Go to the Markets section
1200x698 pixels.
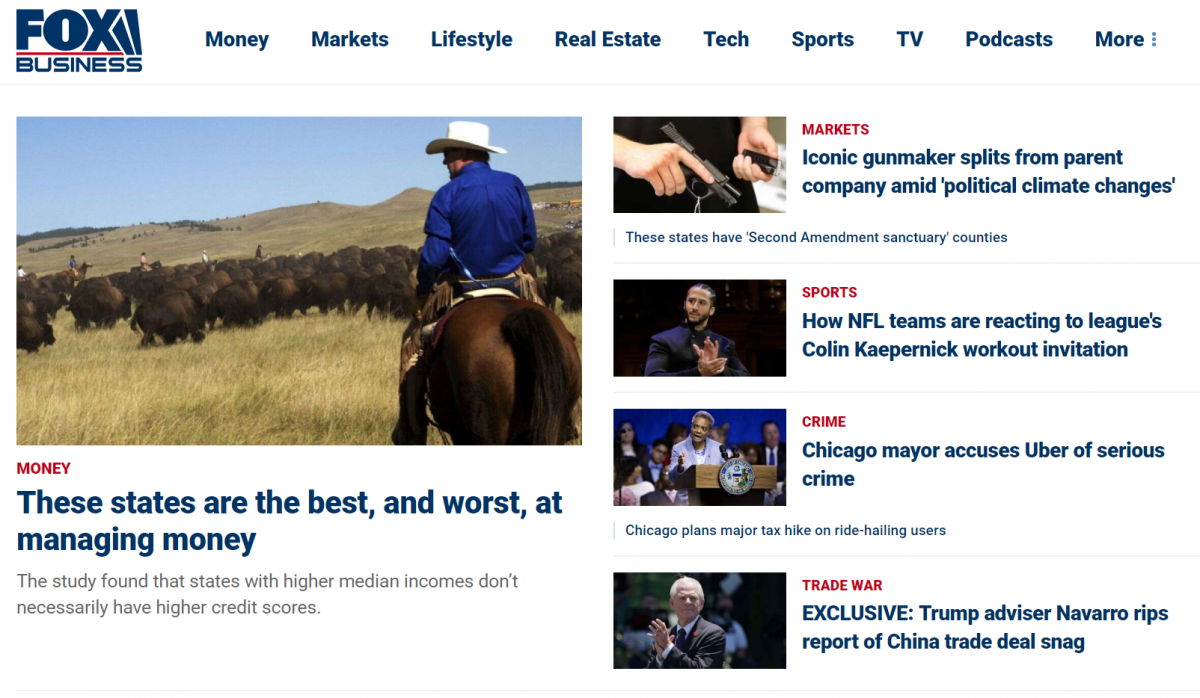(350, 40)
